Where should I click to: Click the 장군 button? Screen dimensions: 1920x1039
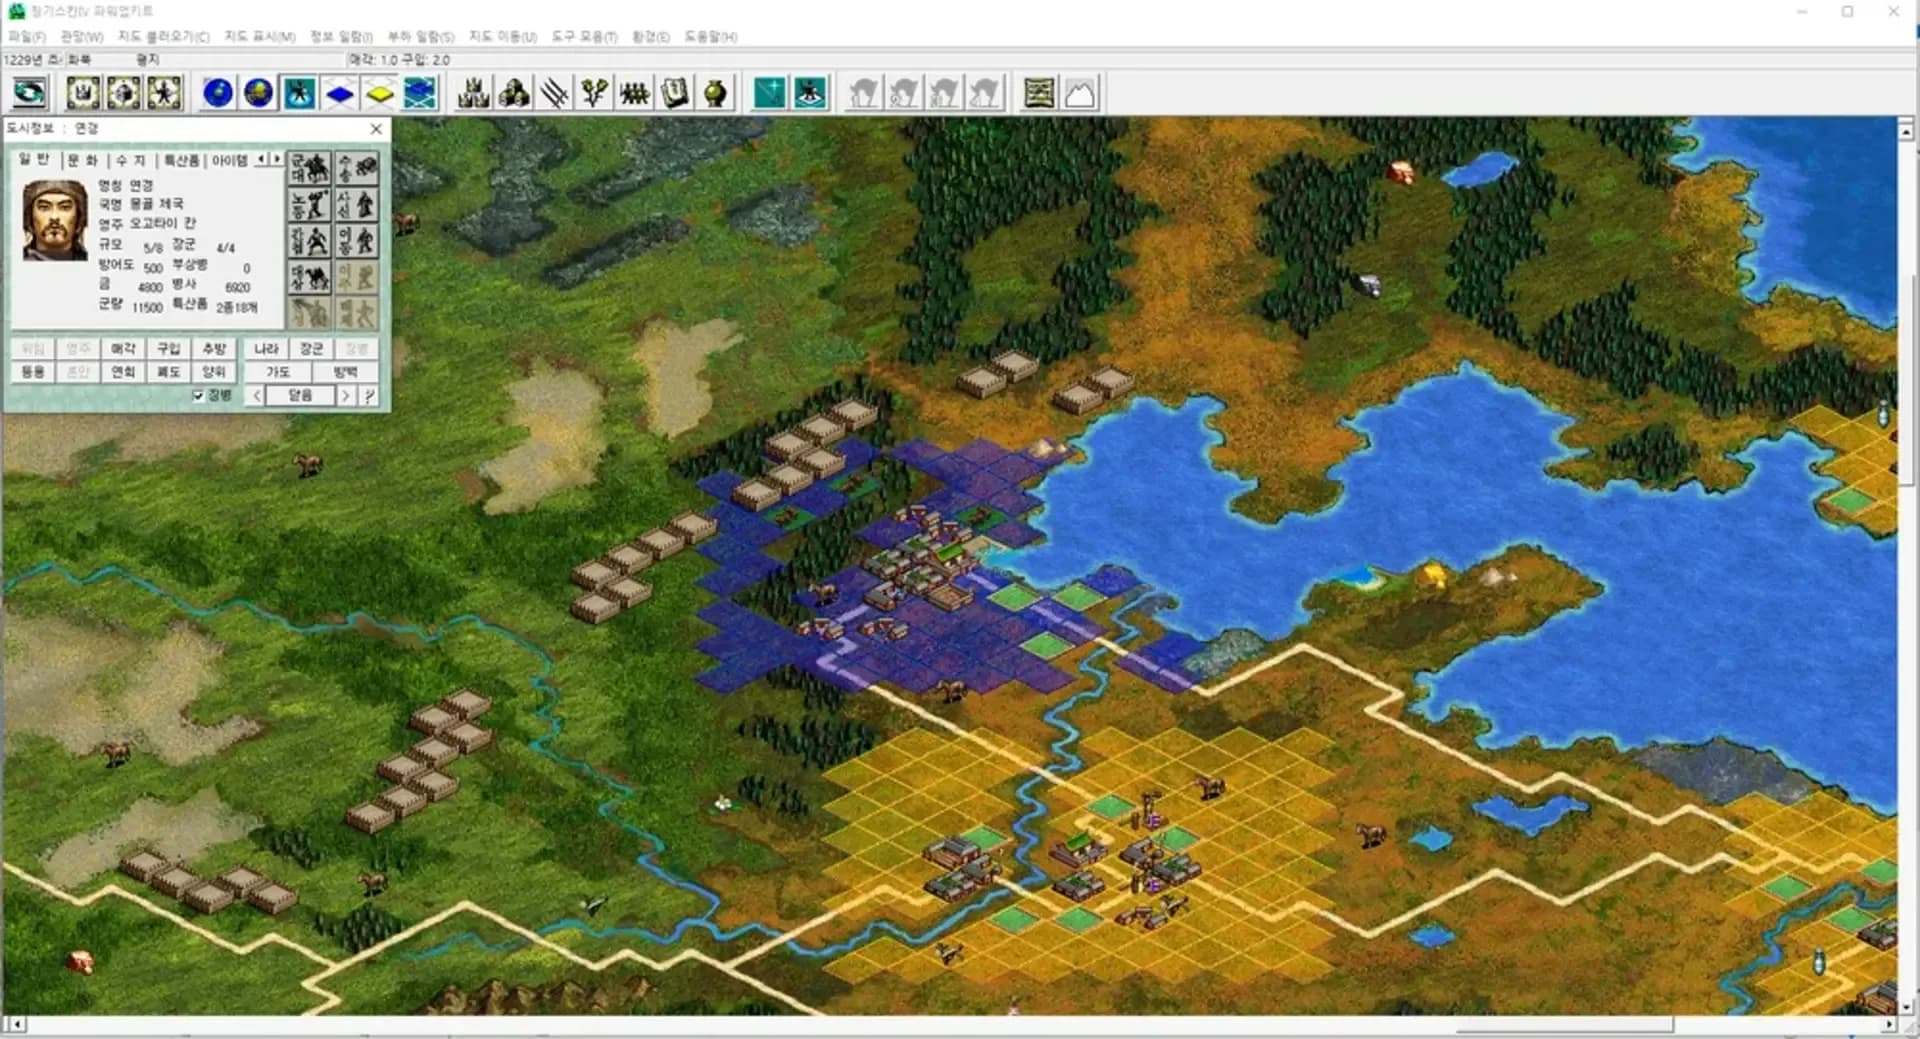click(311, 349)
